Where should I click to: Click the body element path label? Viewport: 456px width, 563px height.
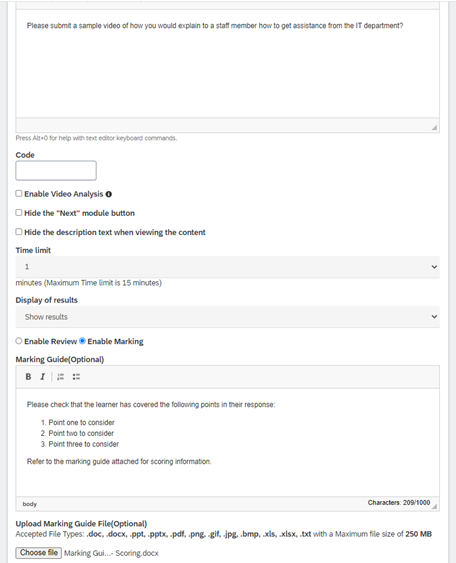coord(29,504)
